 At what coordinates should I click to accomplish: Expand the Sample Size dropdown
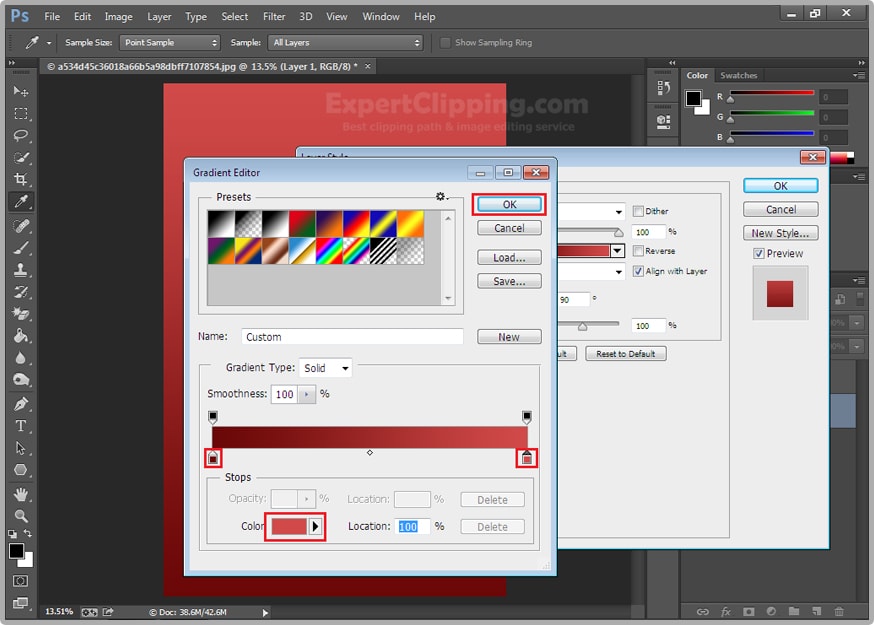[170, 43]
